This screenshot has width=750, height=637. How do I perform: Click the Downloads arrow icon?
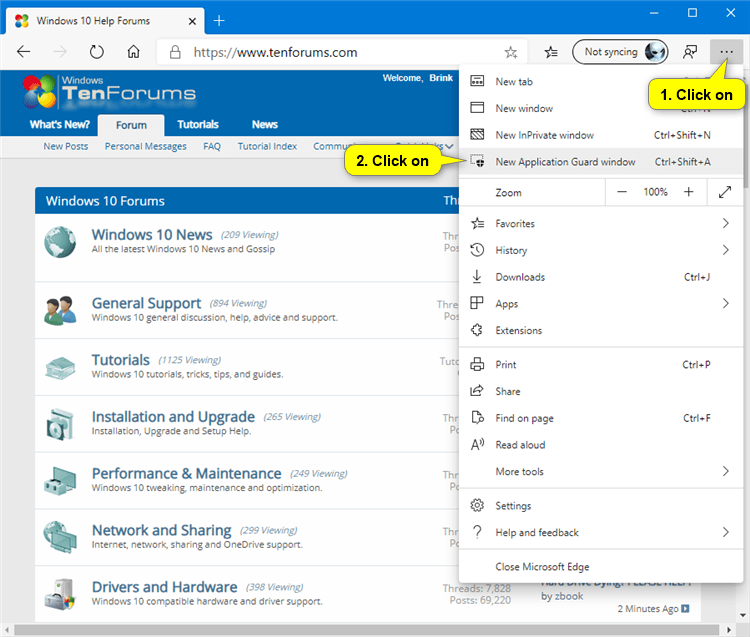pyautogui.click(x=477, y=276)
